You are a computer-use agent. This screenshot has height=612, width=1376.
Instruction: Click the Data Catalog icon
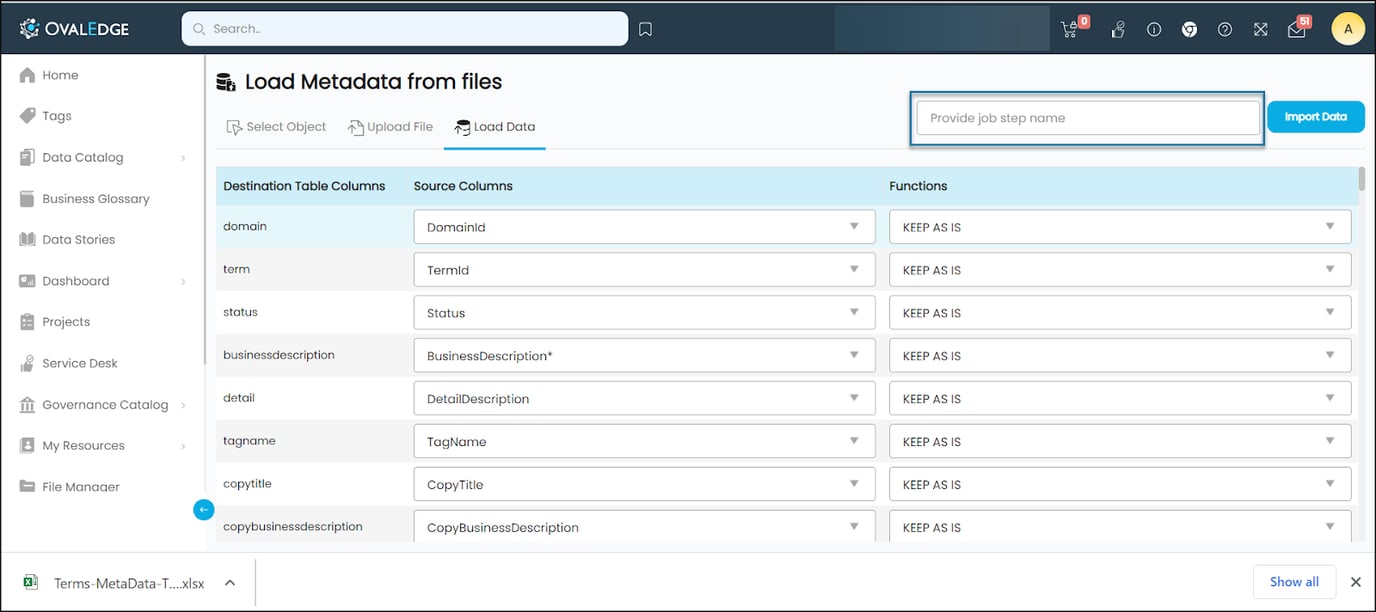pos(27,157)
